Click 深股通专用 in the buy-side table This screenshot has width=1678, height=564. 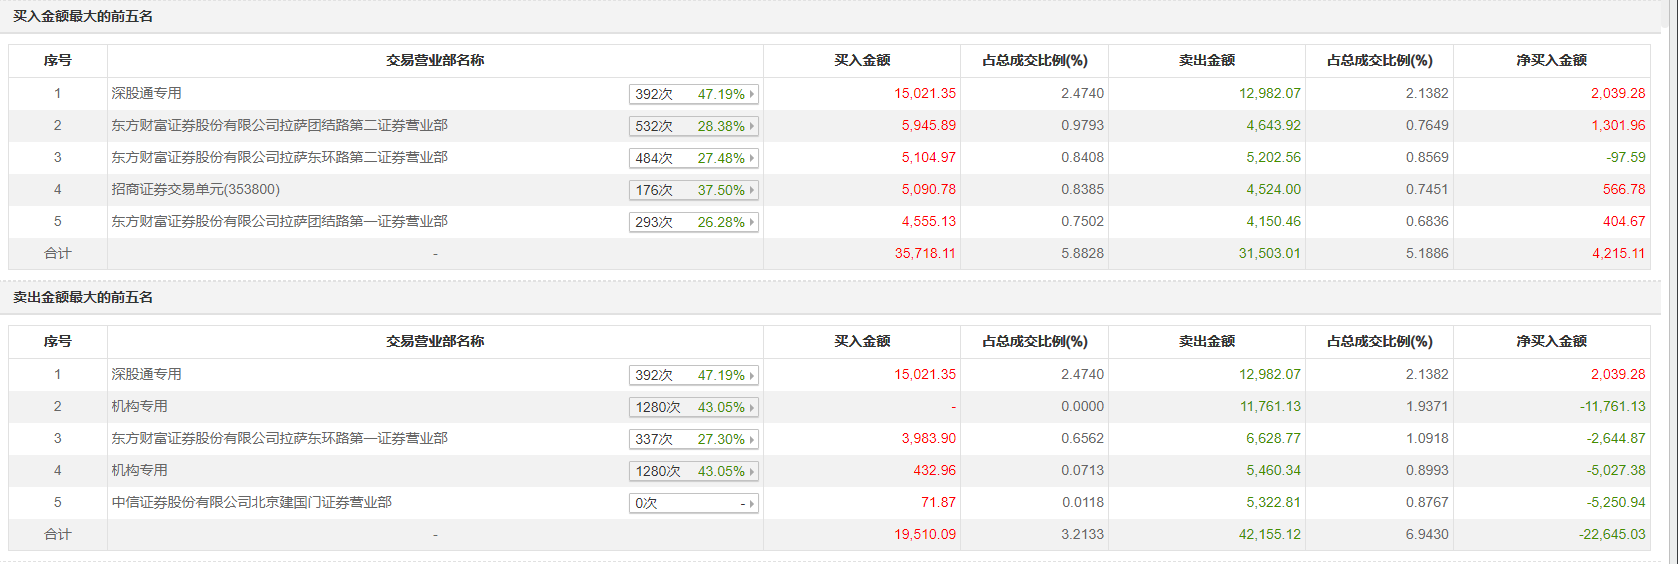pos(146,93)
